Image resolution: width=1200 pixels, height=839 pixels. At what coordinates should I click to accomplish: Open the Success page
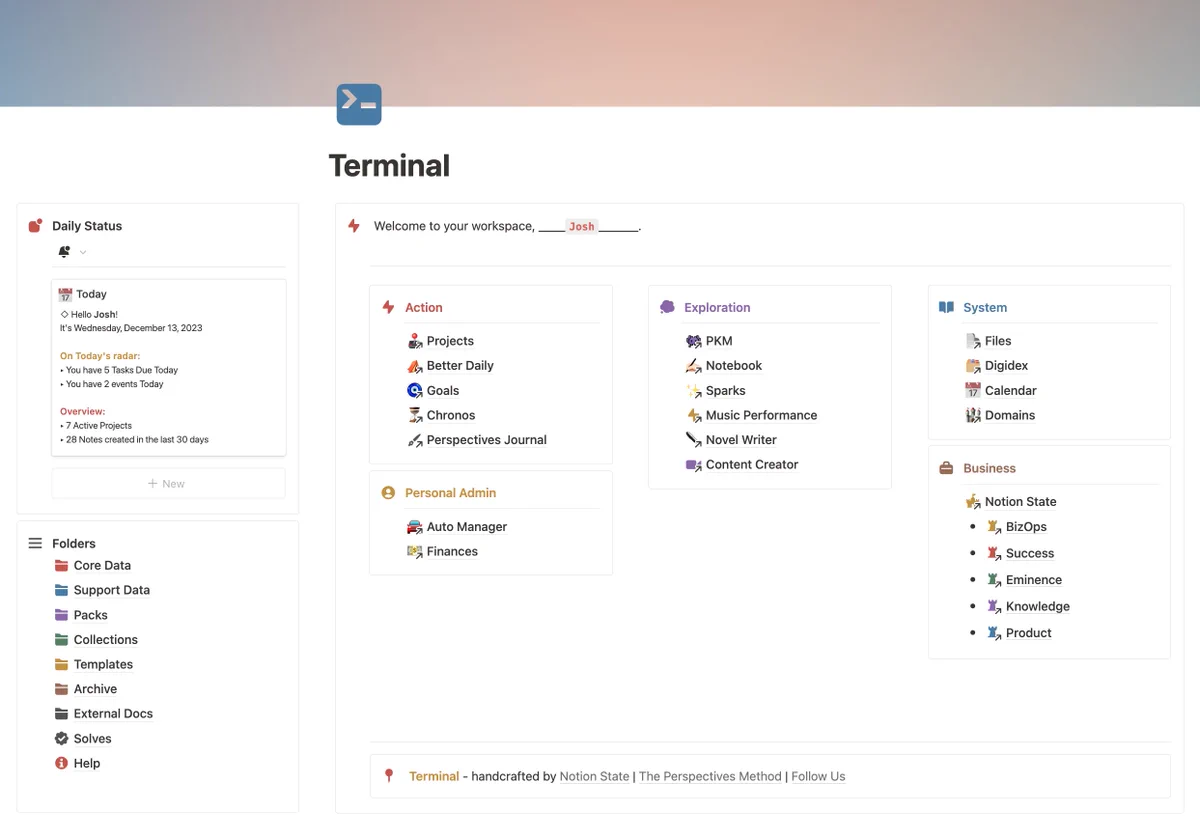click(x=1030, y=553)
